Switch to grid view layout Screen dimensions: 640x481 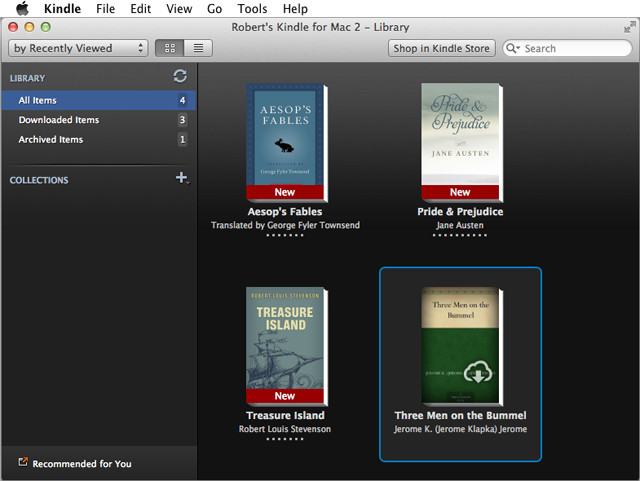click(170, 48)
